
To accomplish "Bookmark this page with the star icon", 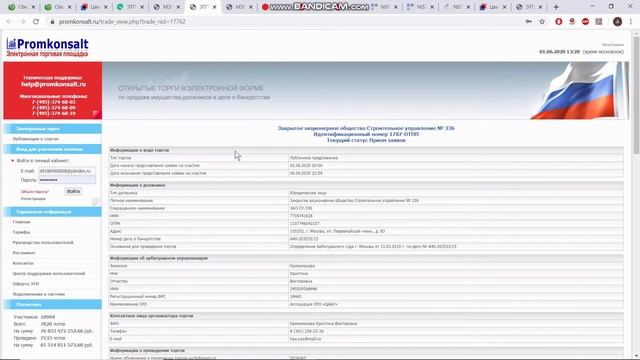I will pyautogui.click(x=542, y=22).
